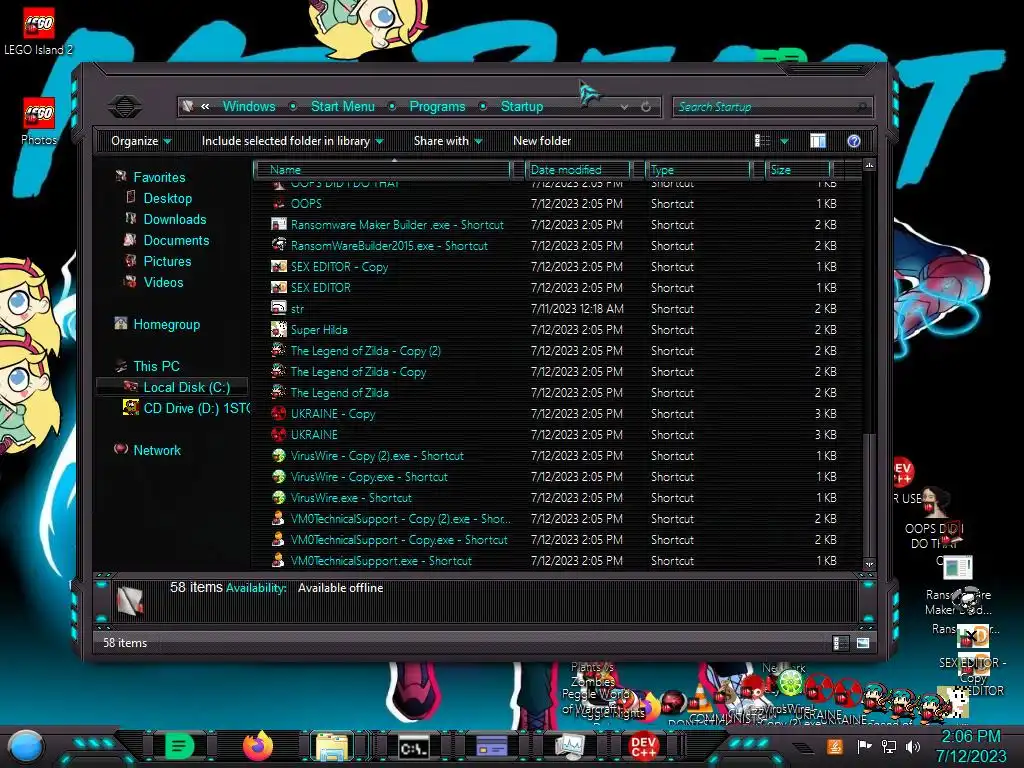1024x768 pixels.
Task: Toggle the preview pane icon
Action: 818,141
